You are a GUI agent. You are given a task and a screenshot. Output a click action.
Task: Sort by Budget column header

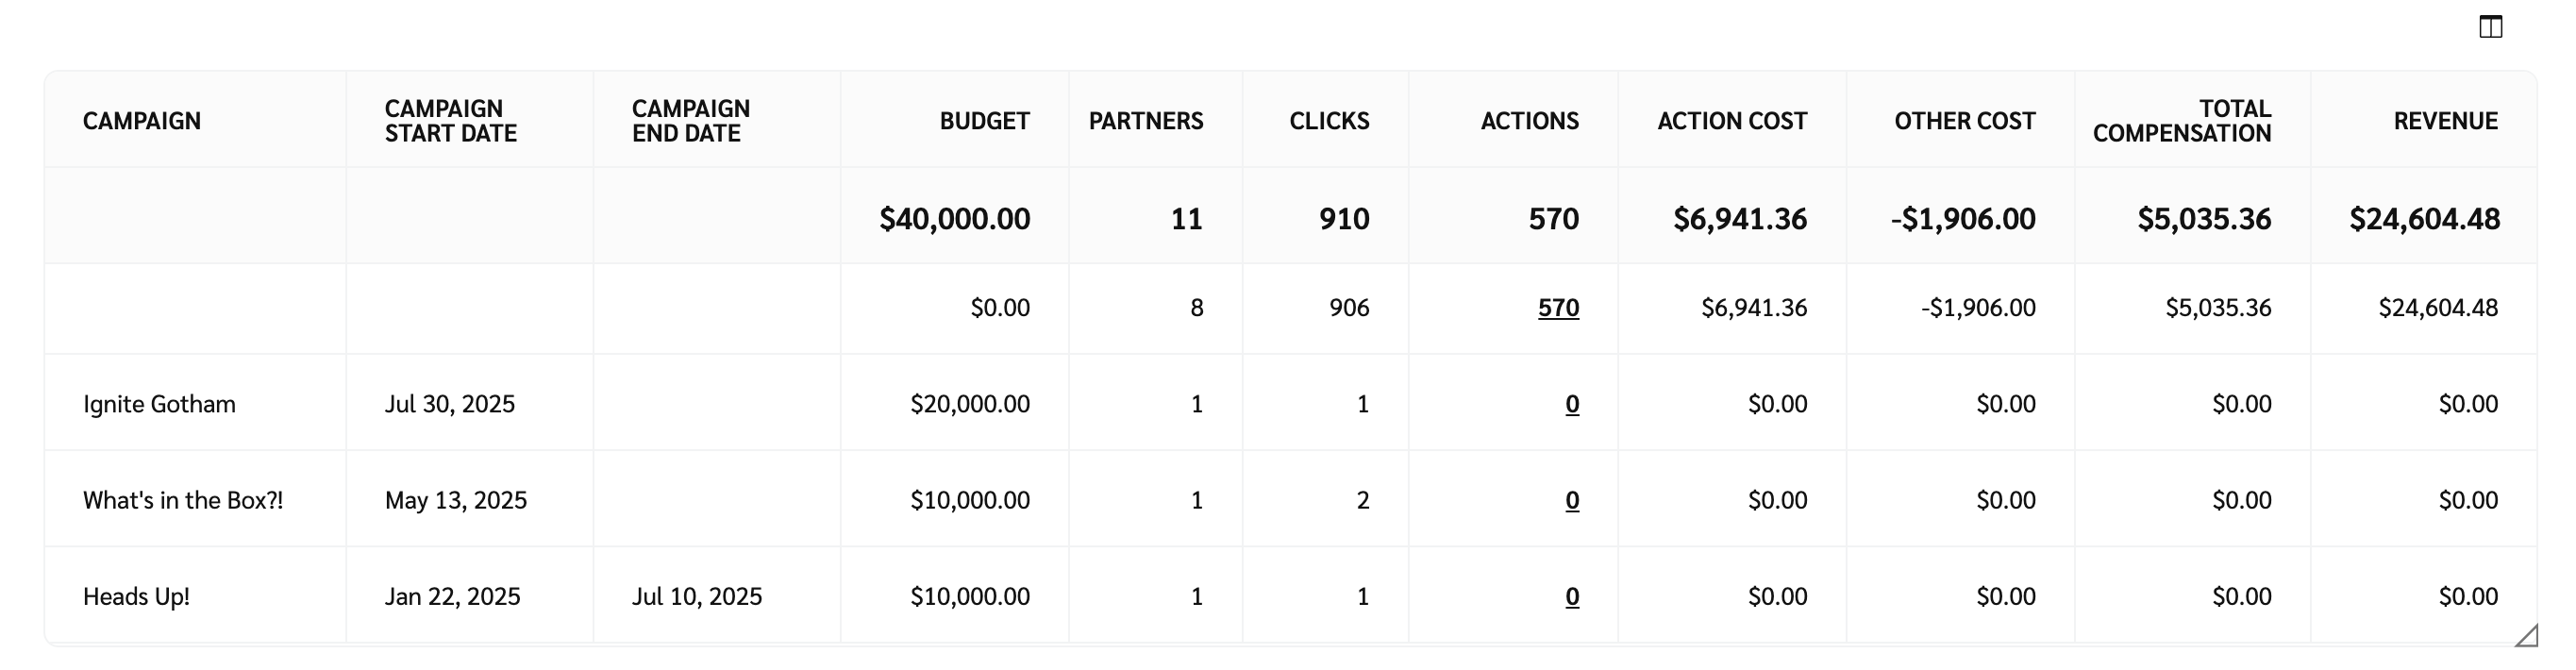click(984, 121)
